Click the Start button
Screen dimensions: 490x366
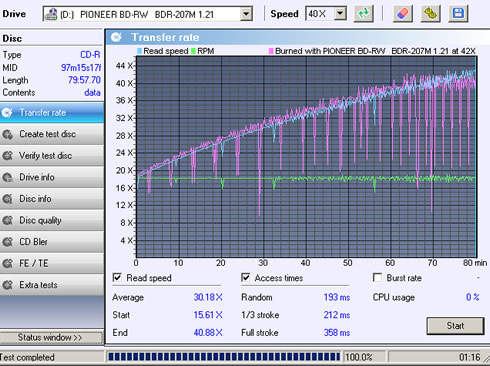(x=455, y=326)
